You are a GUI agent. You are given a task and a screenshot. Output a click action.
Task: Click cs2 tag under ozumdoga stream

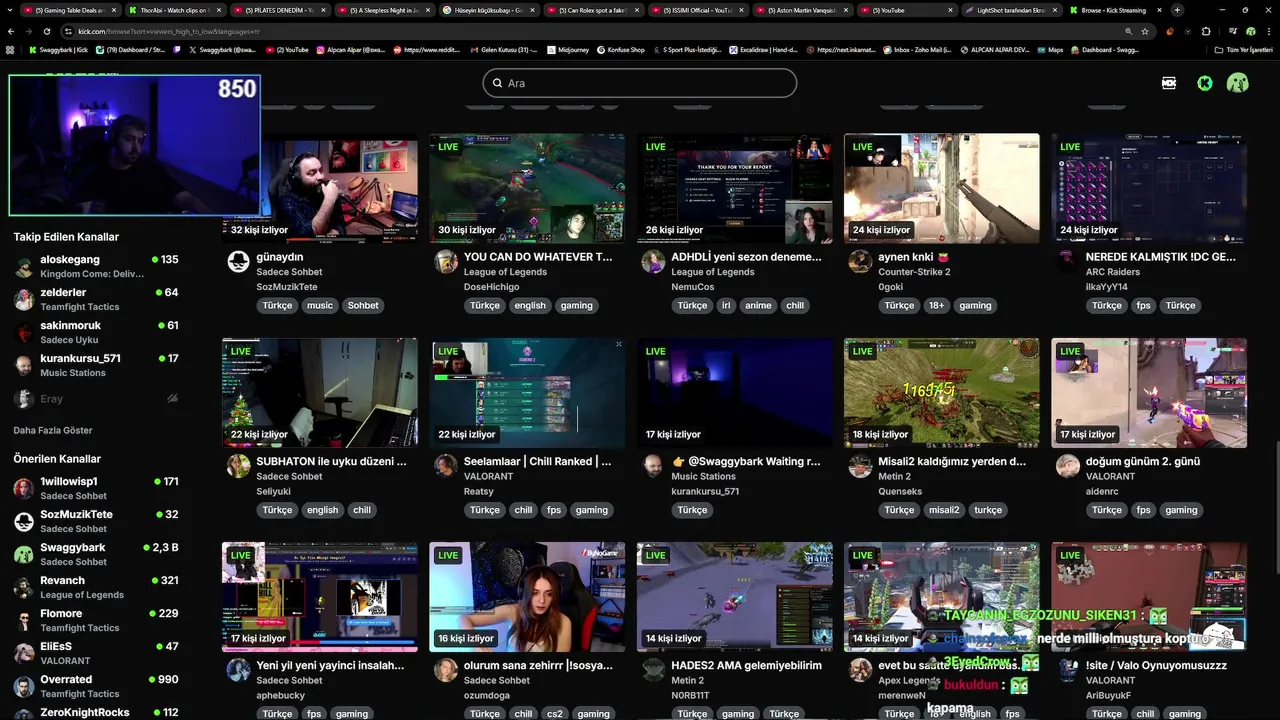[554, 714]
